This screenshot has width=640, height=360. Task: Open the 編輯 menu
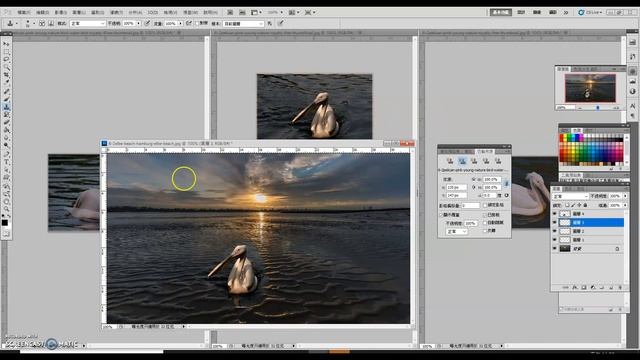42,12
